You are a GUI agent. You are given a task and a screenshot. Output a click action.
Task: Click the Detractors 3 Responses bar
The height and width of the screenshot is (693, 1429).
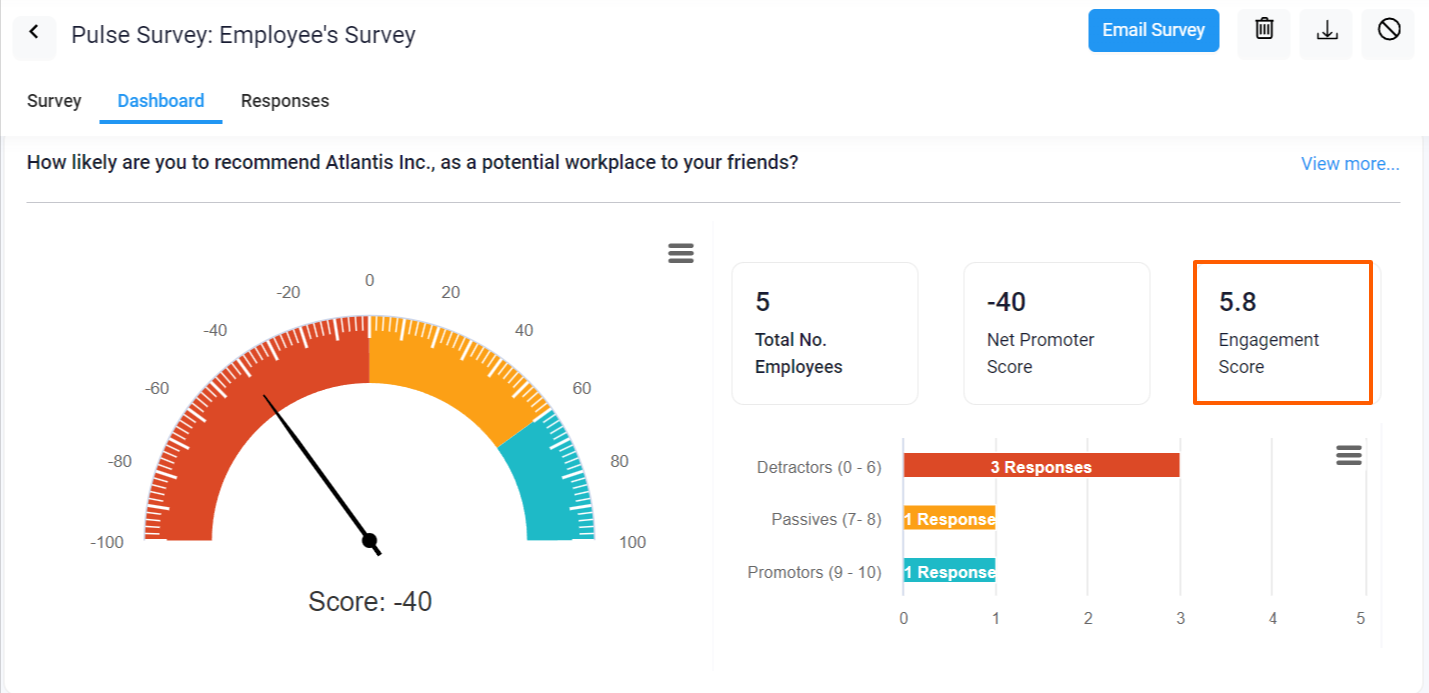(1040, 465)
